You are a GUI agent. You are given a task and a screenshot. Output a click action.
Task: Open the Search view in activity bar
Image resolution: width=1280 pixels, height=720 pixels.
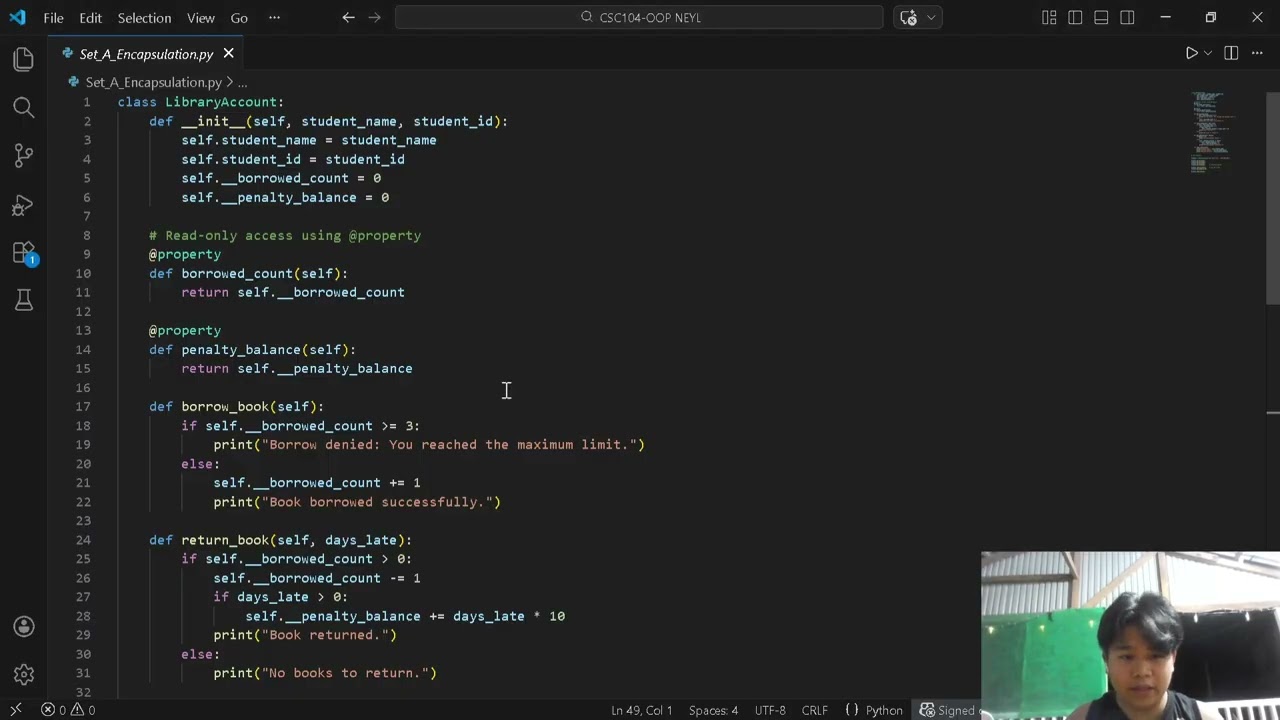pyautogui.click(x=24, y=107)
